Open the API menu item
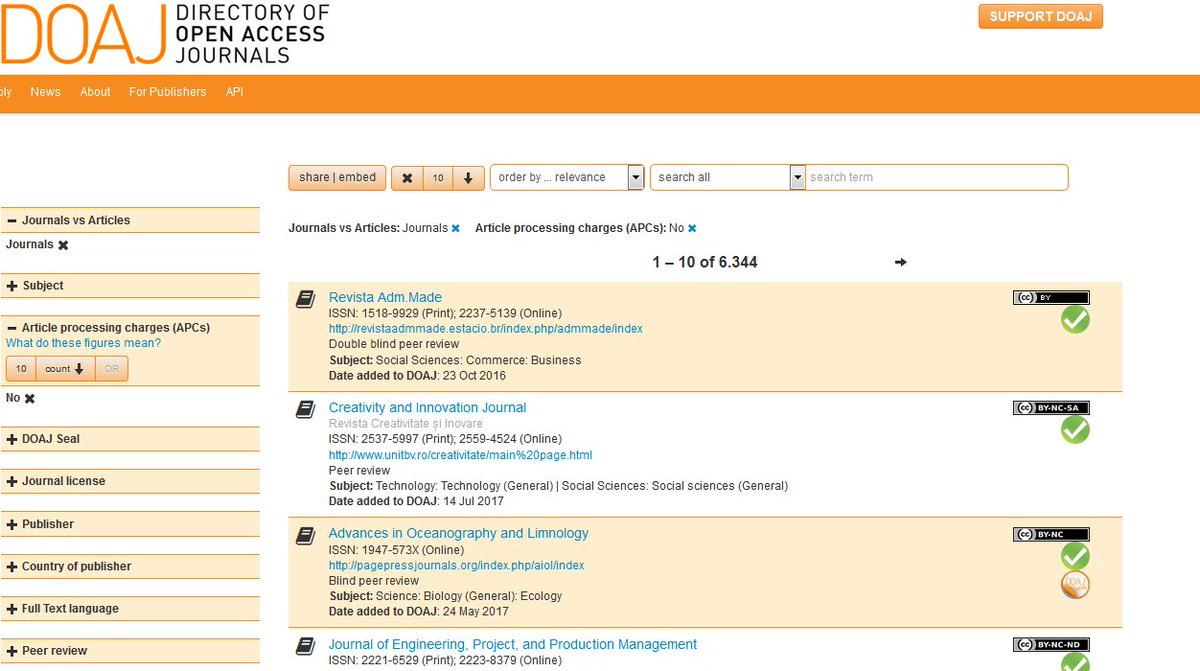The width and height of the screenshot is (1200, 671). click(234, 91)
